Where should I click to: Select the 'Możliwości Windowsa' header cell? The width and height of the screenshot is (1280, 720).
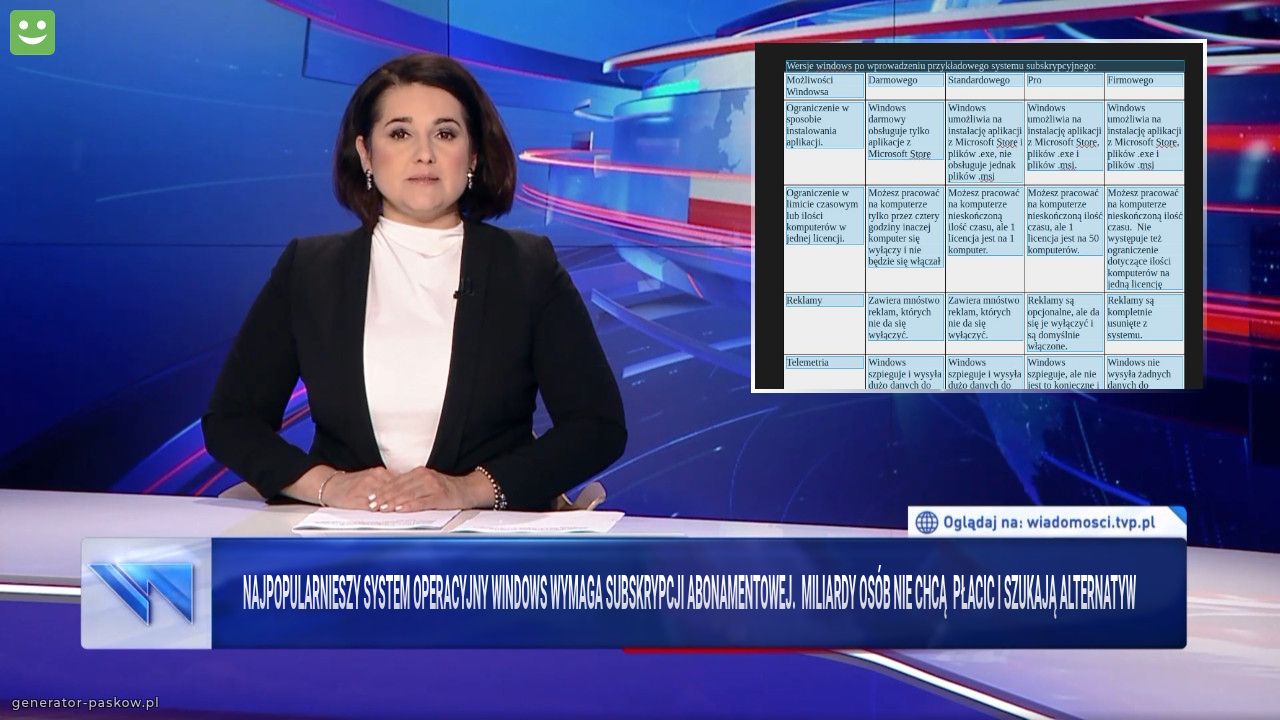824,85
